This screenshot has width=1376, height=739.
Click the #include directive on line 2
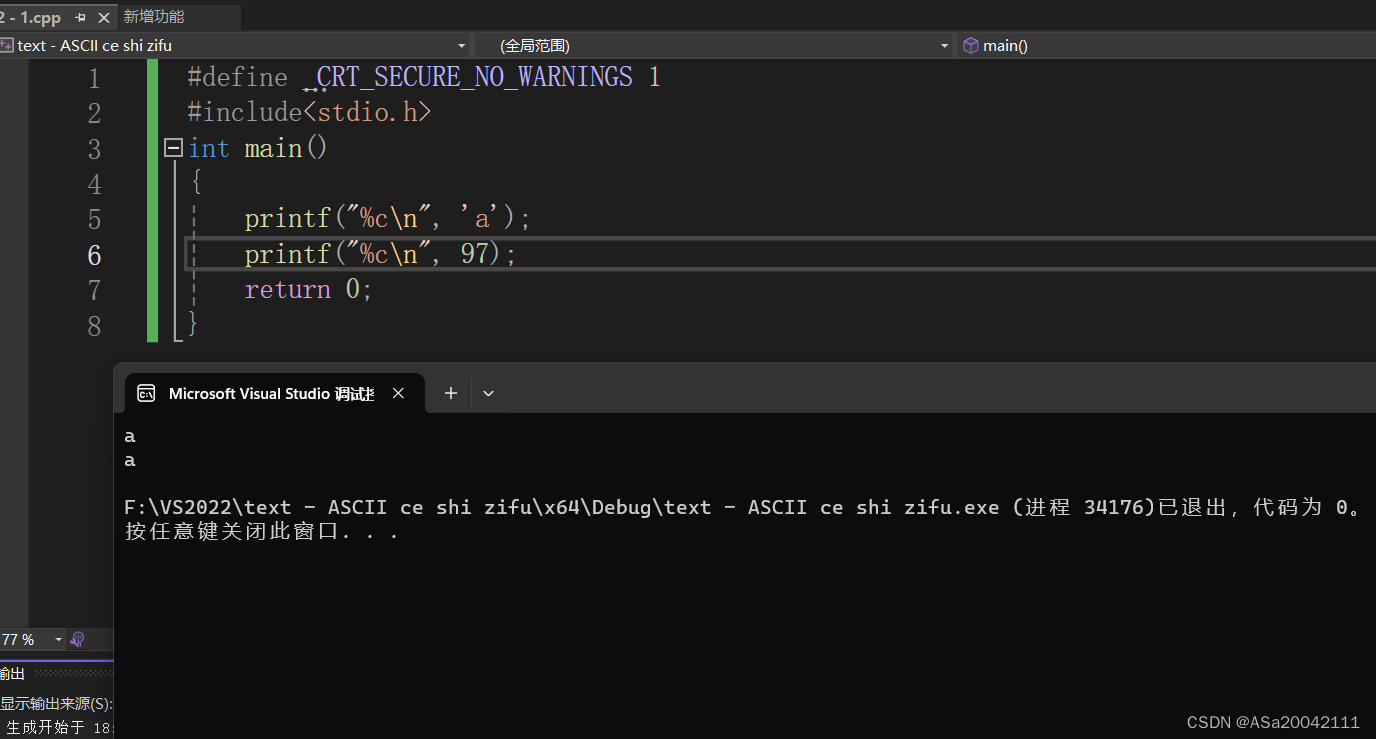(x=245, y=112)
